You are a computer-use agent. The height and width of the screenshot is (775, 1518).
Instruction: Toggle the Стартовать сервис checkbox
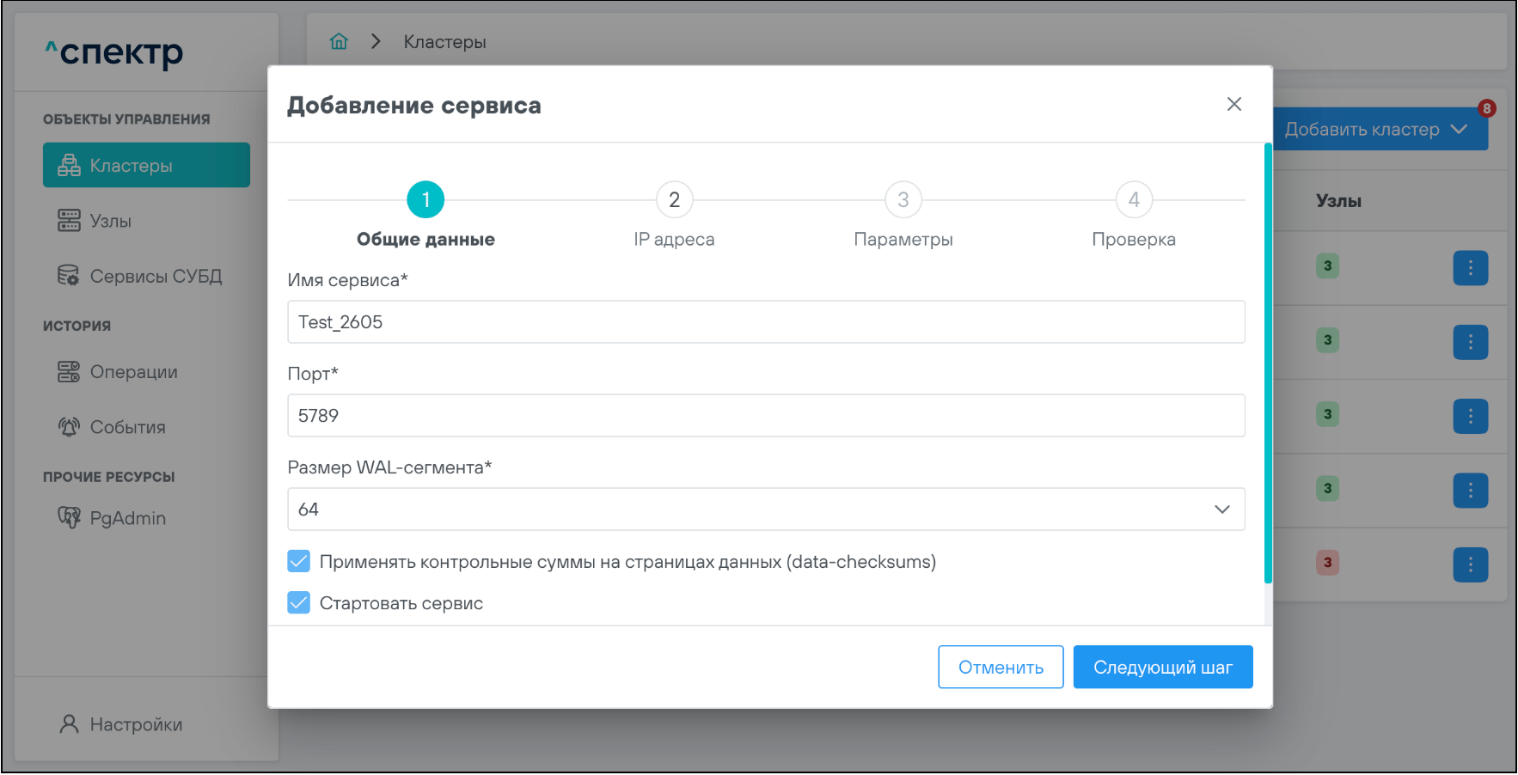pyautogui.click(x=299, y=603)
